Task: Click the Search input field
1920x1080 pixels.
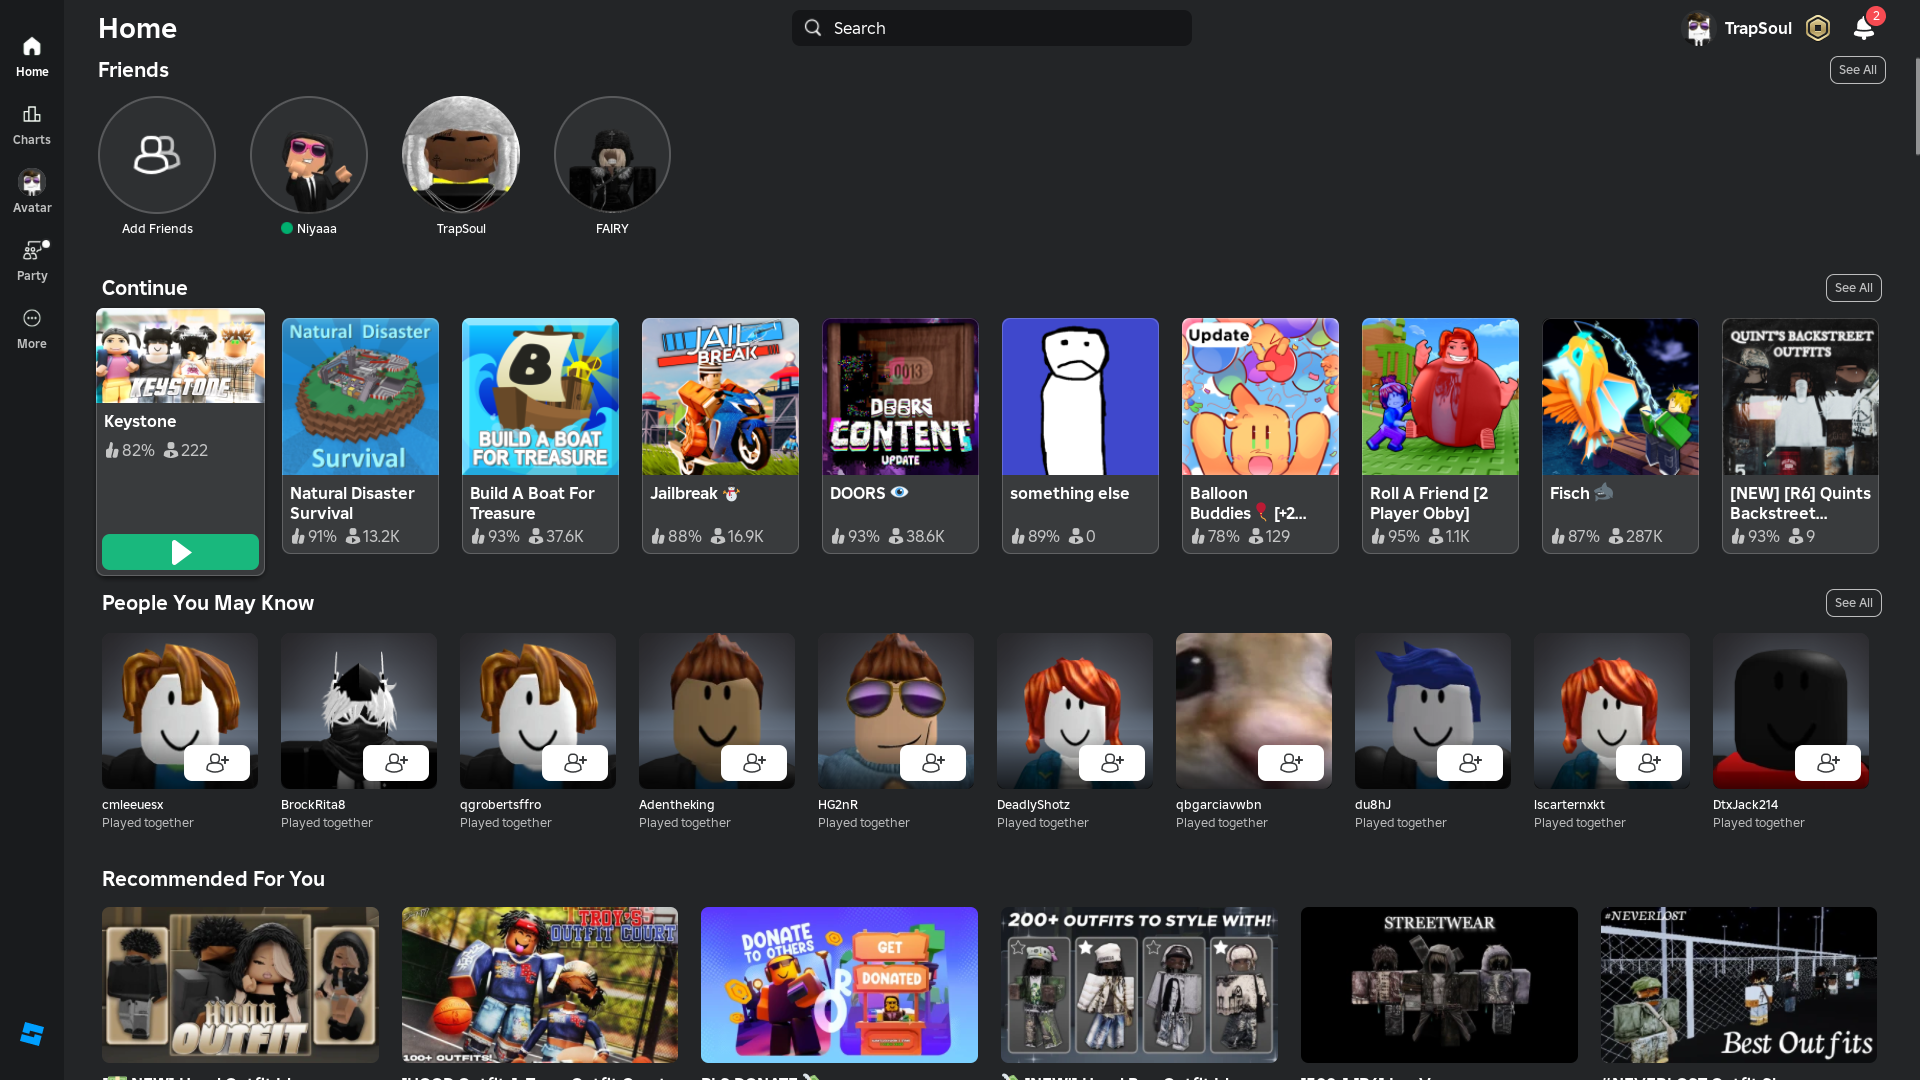Action: (x=992, y=28)
